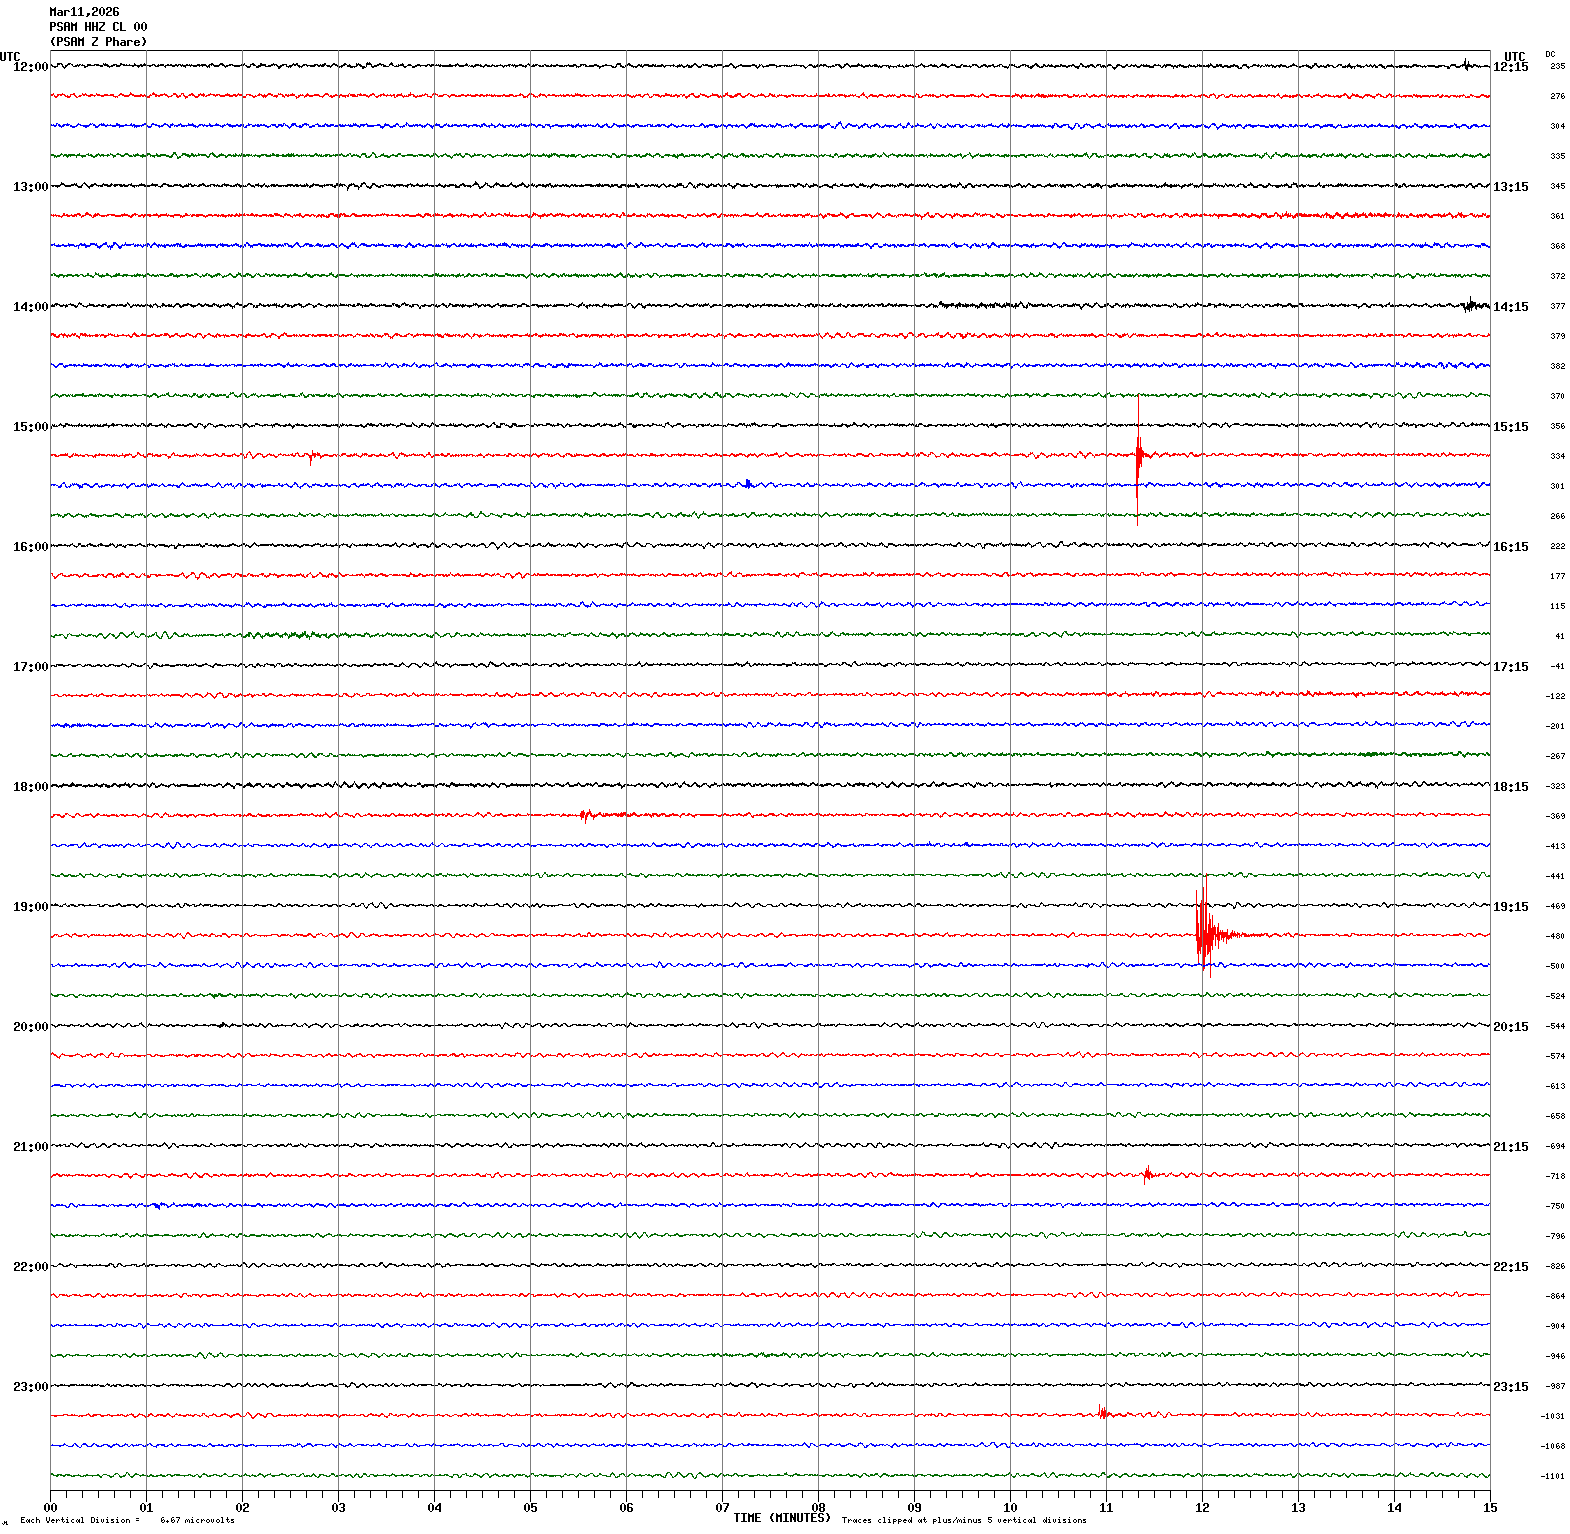Click the 20:15 label on the right axis

pyautogui.click(x=1510, y=1027)
